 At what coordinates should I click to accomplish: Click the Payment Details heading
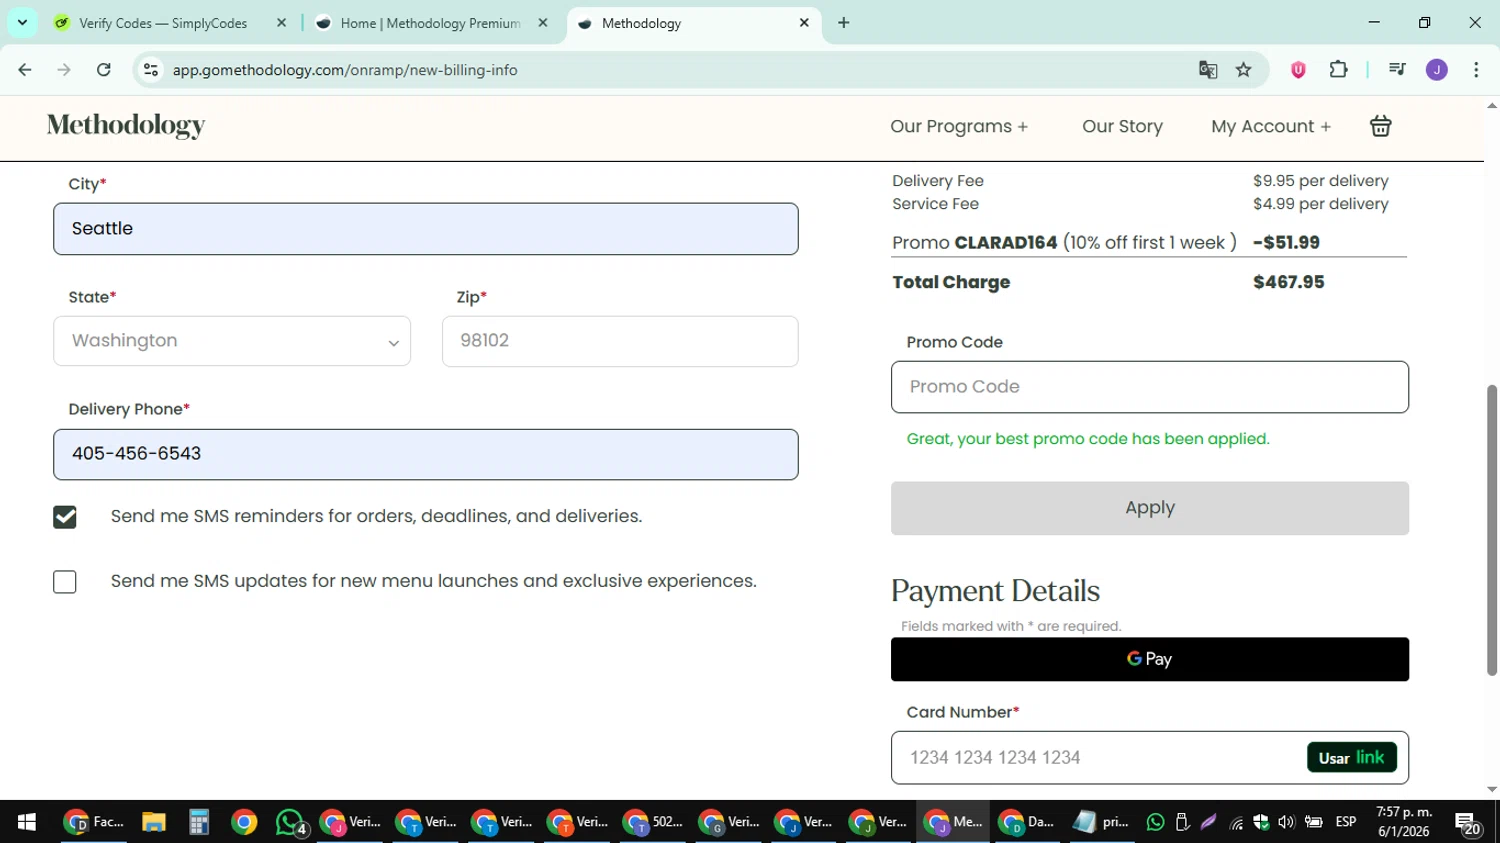(x=995, y=591)
